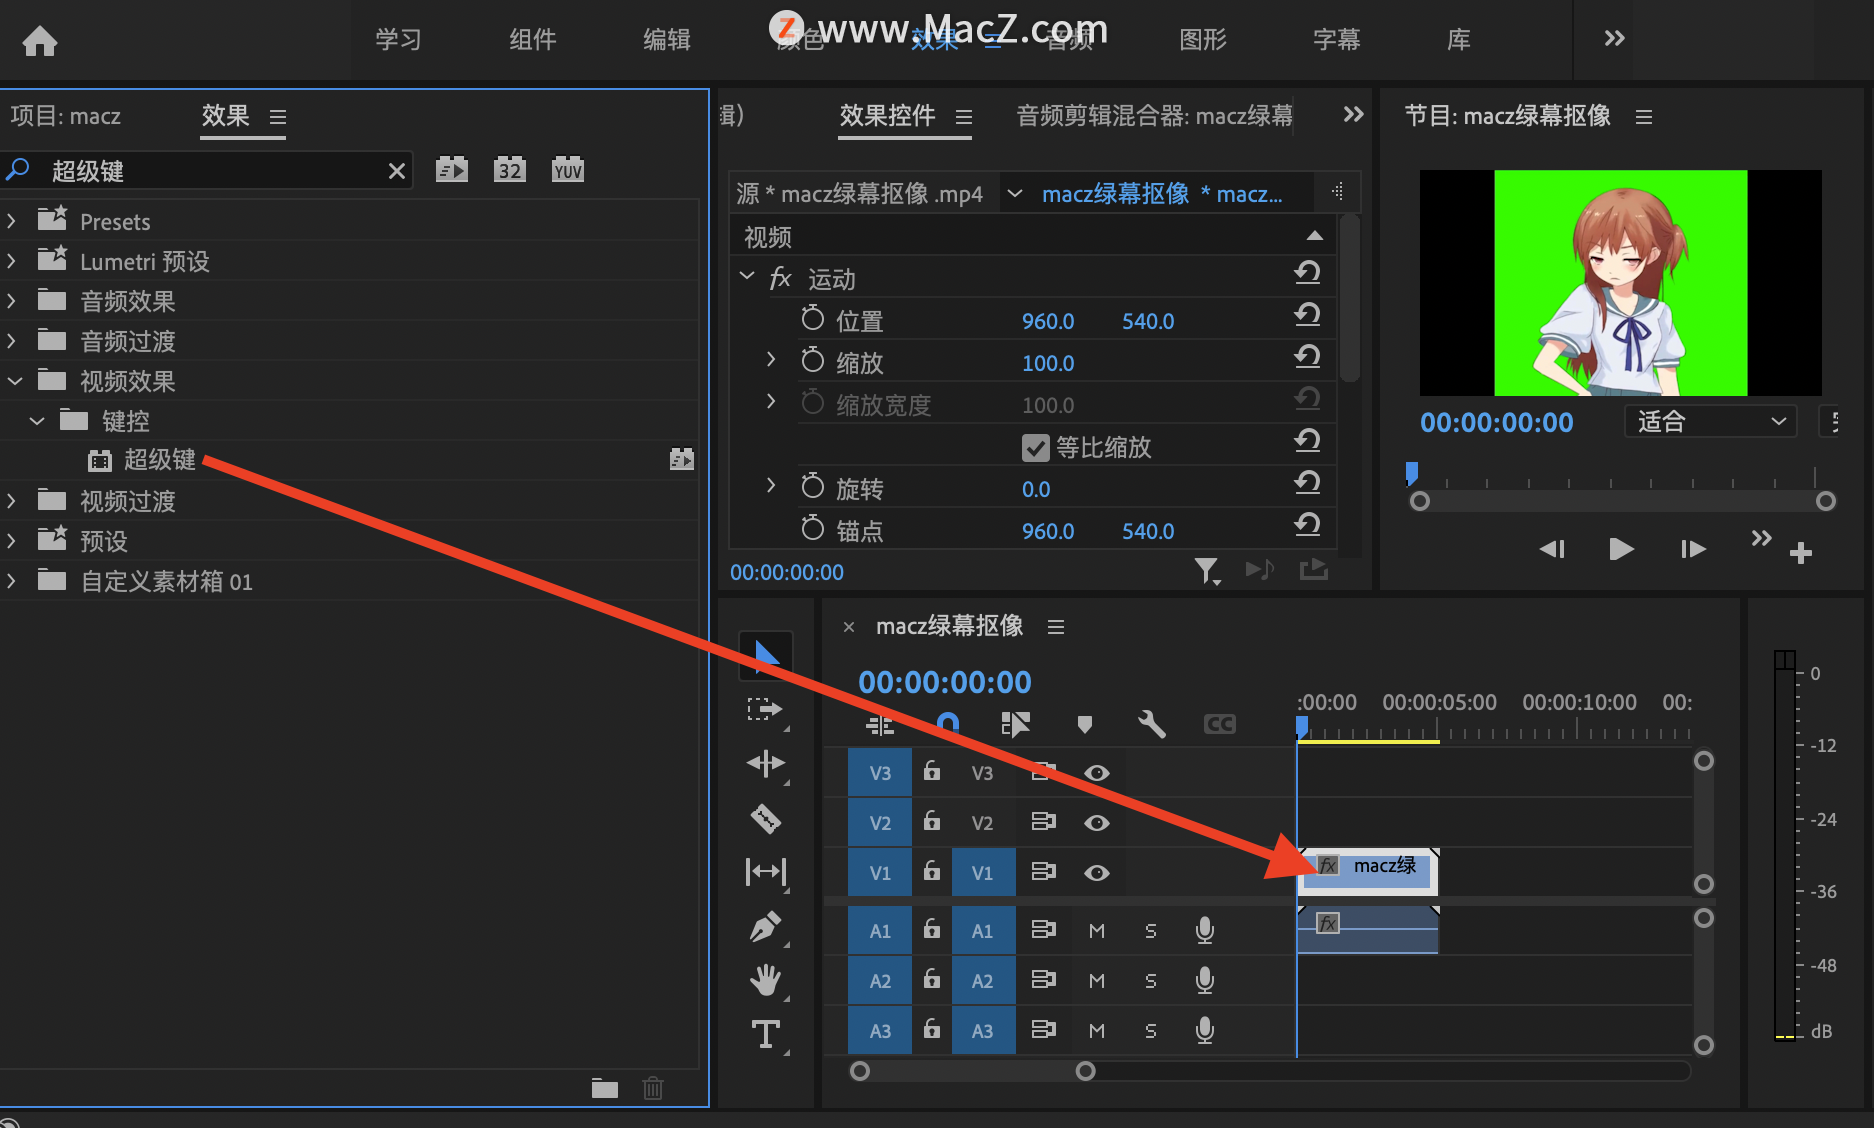Step back one frame in Program monitor
The image size is (1874, 1128).
click(1552, 549)
